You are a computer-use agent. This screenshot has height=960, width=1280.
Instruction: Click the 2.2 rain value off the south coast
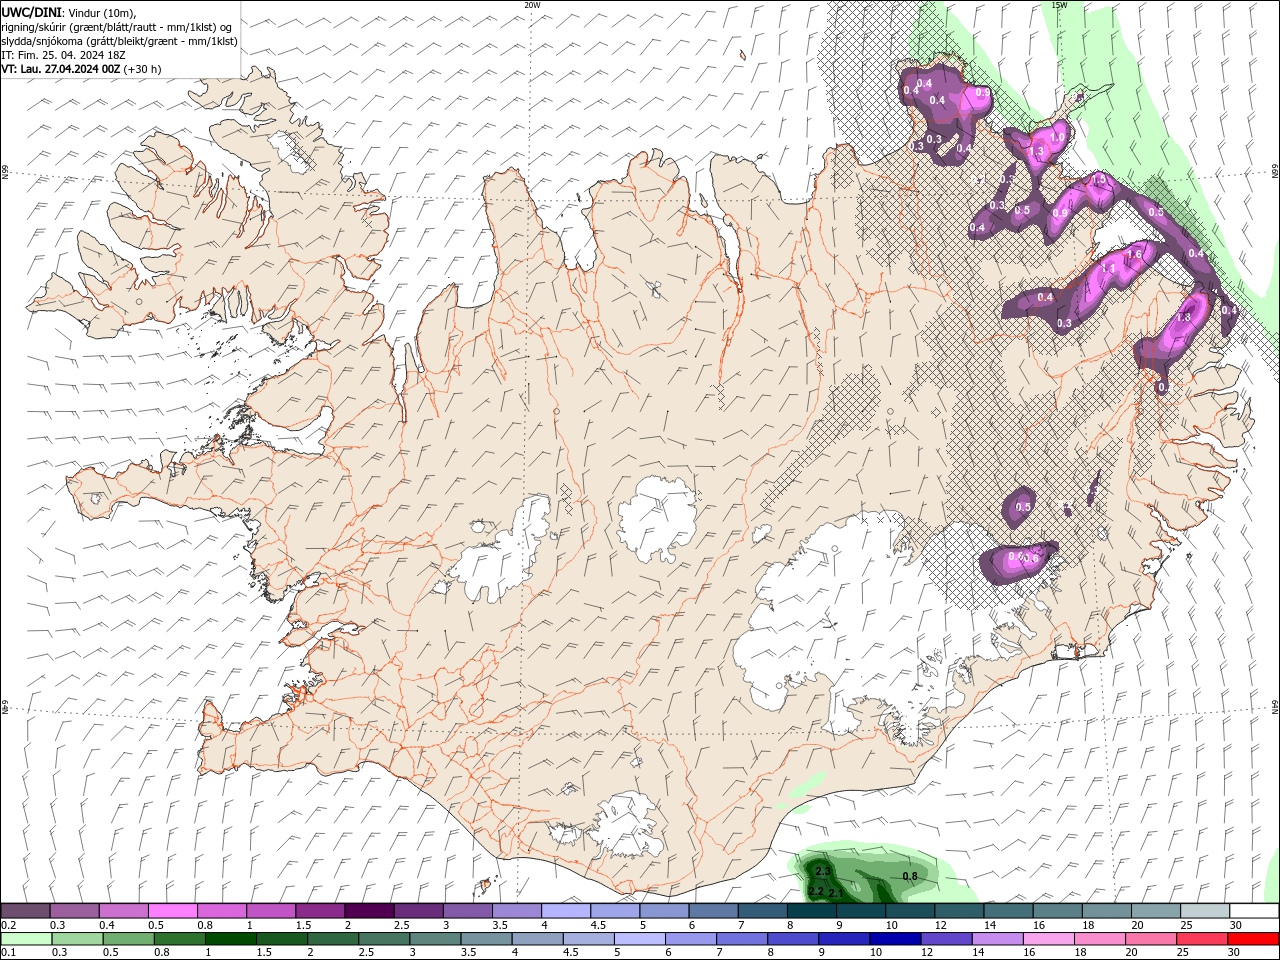816,891
